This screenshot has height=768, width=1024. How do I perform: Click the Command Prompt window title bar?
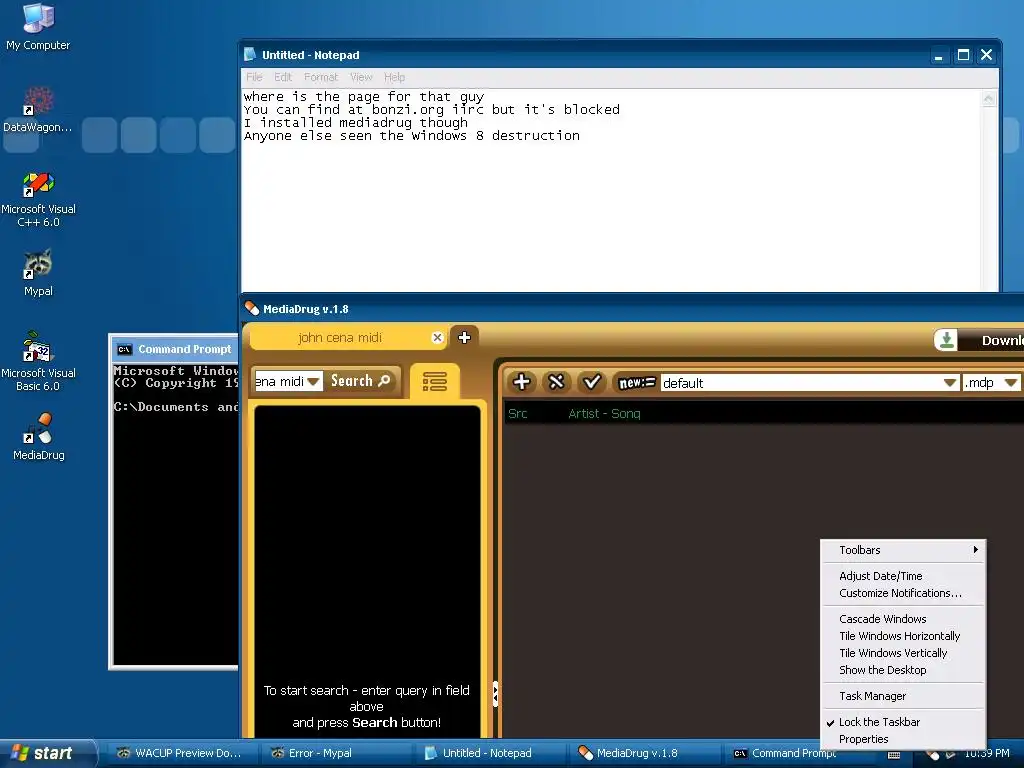[175, 349]
